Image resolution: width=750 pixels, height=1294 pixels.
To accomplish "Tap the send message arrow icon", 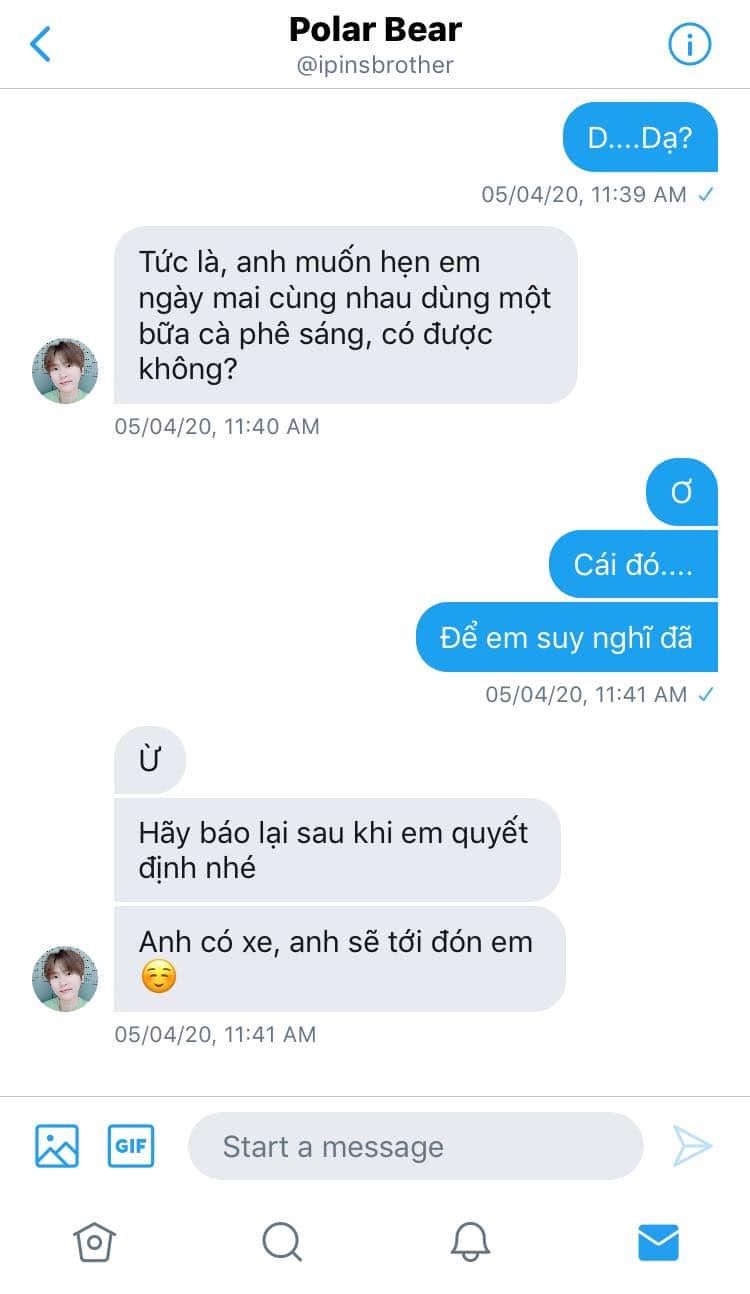I will point(692,1146).
